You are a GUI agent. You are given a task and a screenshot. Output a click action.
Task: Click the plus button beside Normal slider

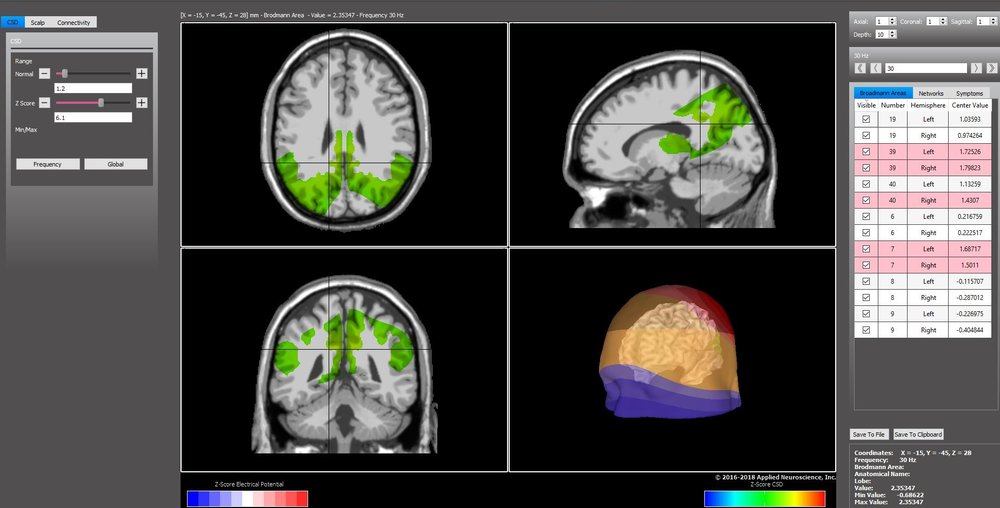coord(142,74)
